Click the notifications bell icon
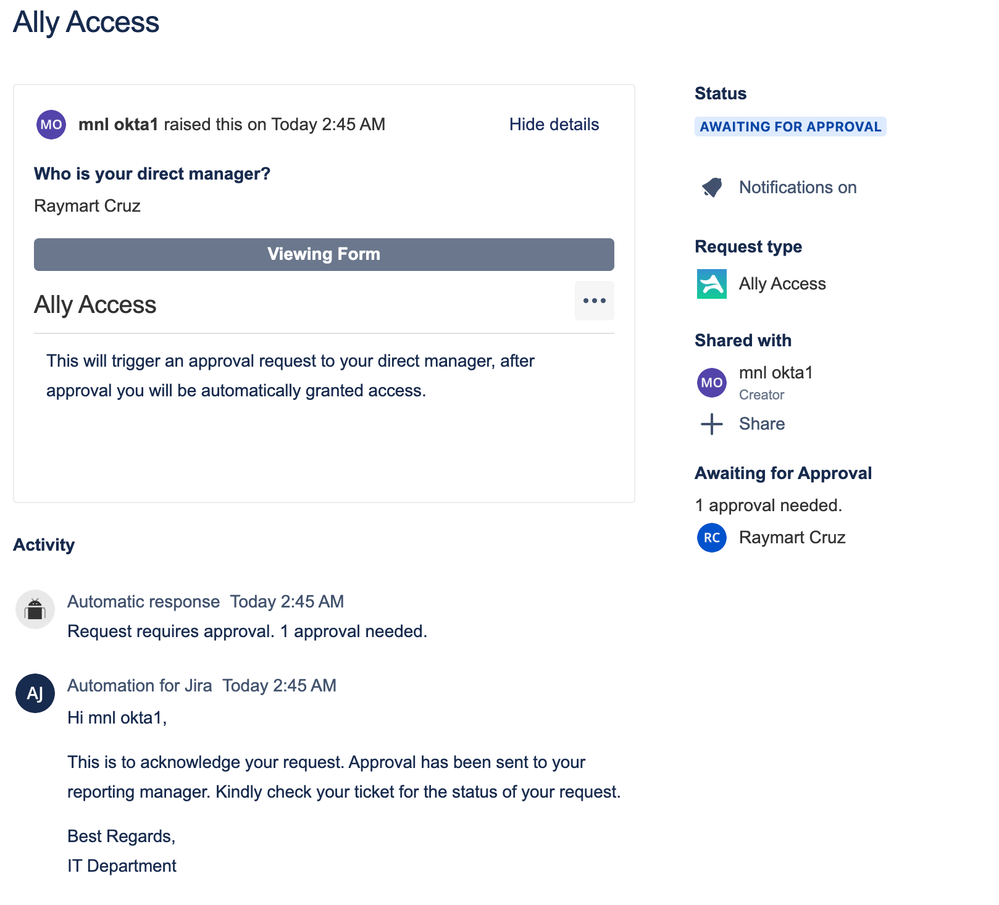Screen dimensions: 999x905 click(712, 187)
